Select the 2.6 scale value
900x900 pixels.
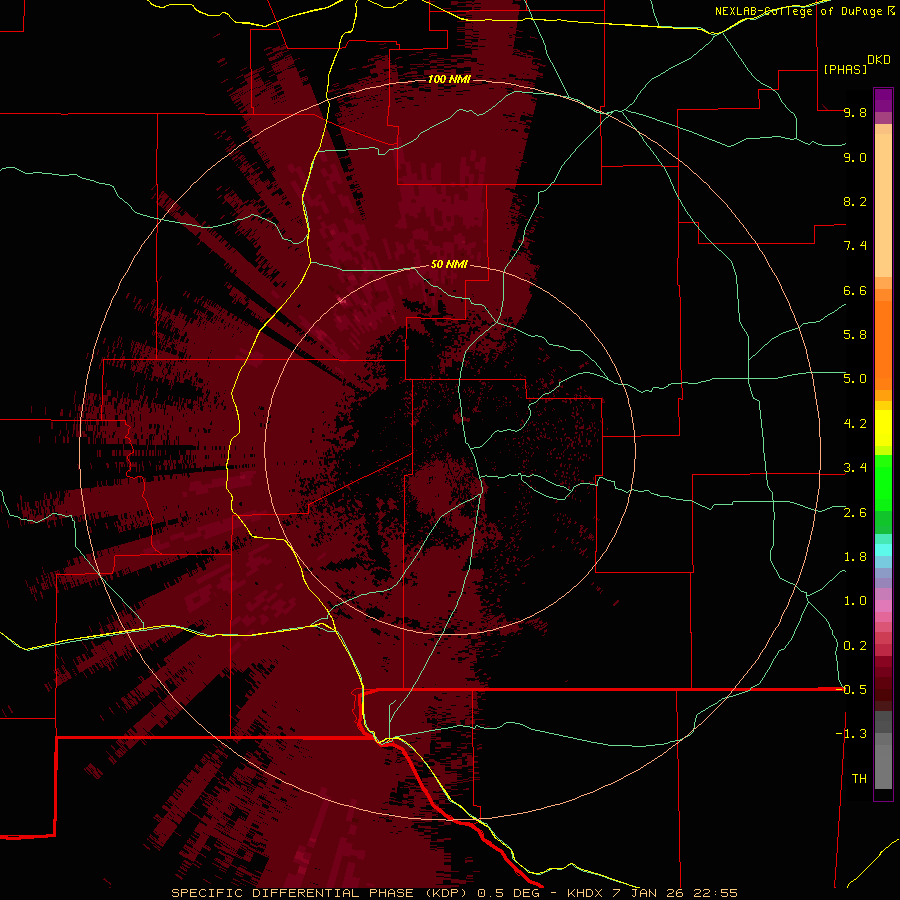click(x=855, y=513)
